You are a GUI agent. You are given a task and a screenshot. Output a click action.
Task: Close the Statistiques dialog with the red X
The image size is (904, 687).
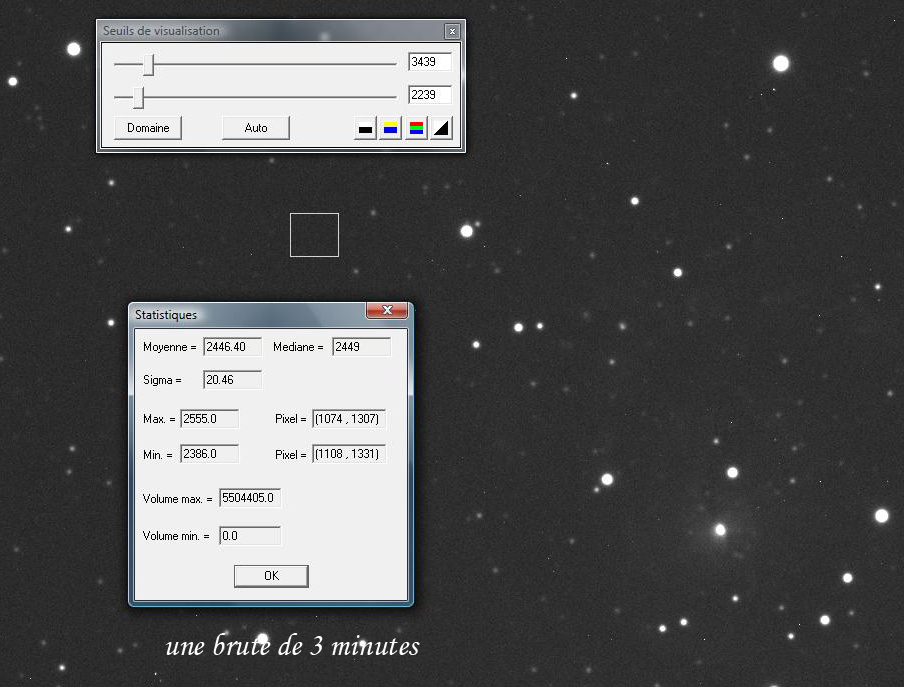tap(387, 310)
